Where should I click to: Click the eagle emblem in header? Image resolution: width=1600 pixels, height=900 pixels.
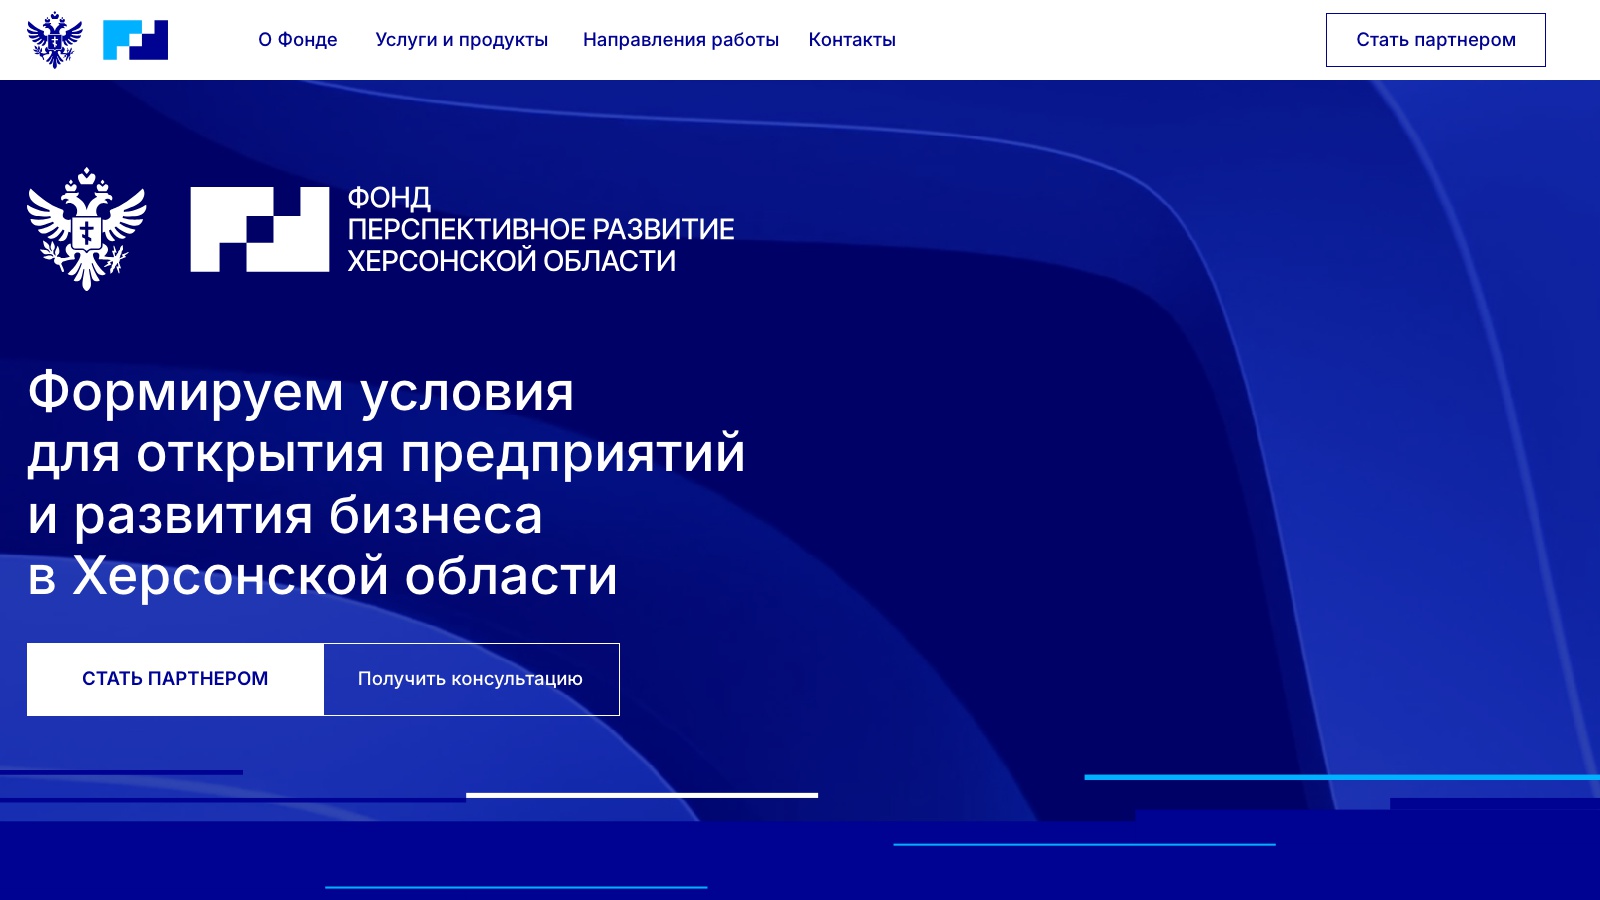click(54, 40)
